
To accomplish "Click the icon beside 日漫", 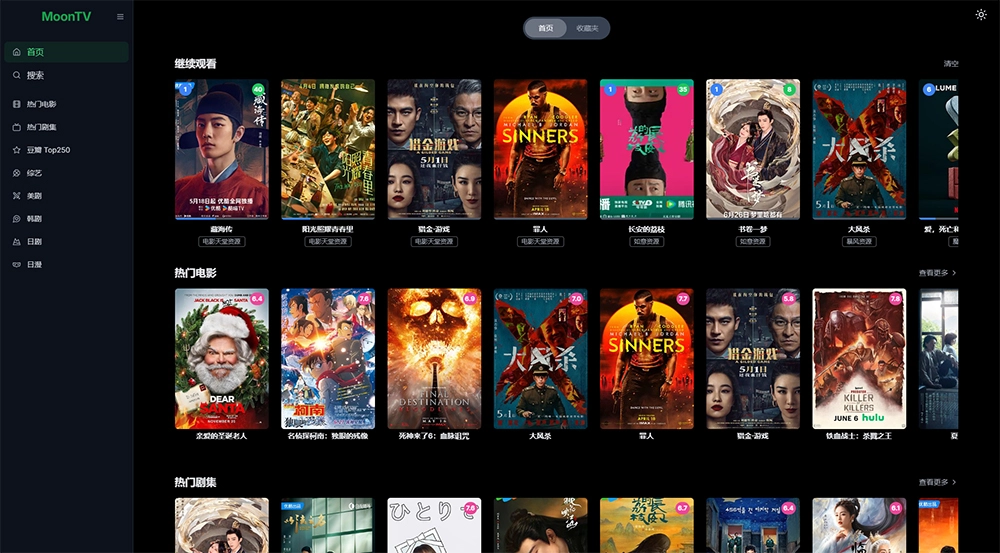I will 17,265.
